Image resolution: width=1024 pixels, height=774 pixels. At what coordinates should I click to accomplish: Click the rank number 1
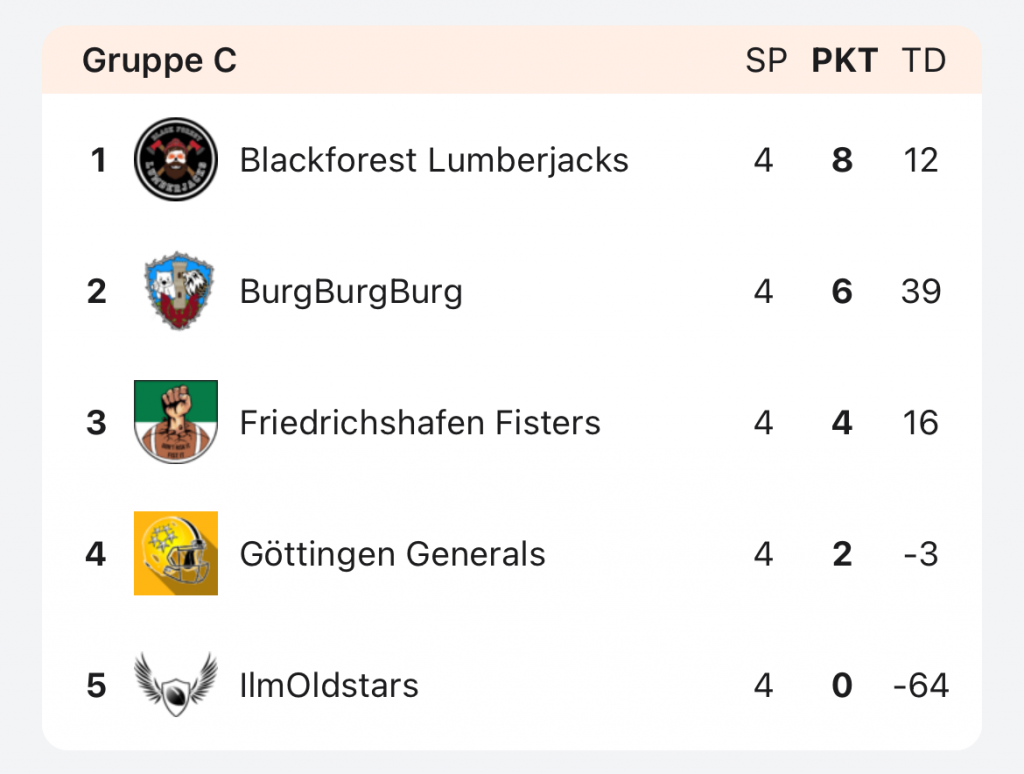[x=98, y=160]
